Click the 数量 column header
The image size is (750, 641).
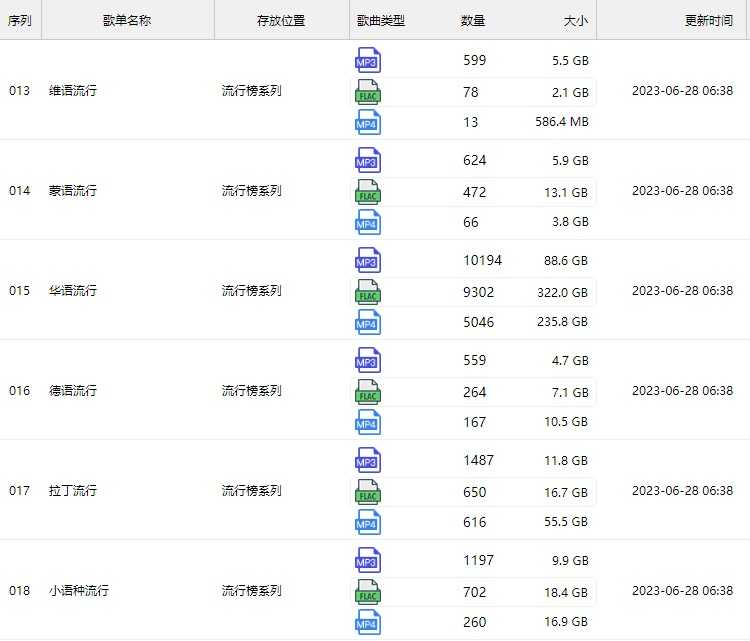pos(473,21)
